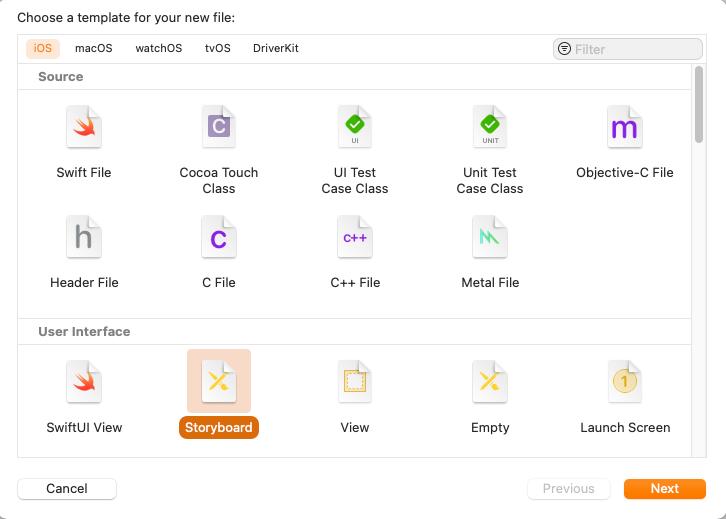This screenshot has height=519, width=726.
Task: Select the Unit Test Case Class icon
Action: (490, 126)
